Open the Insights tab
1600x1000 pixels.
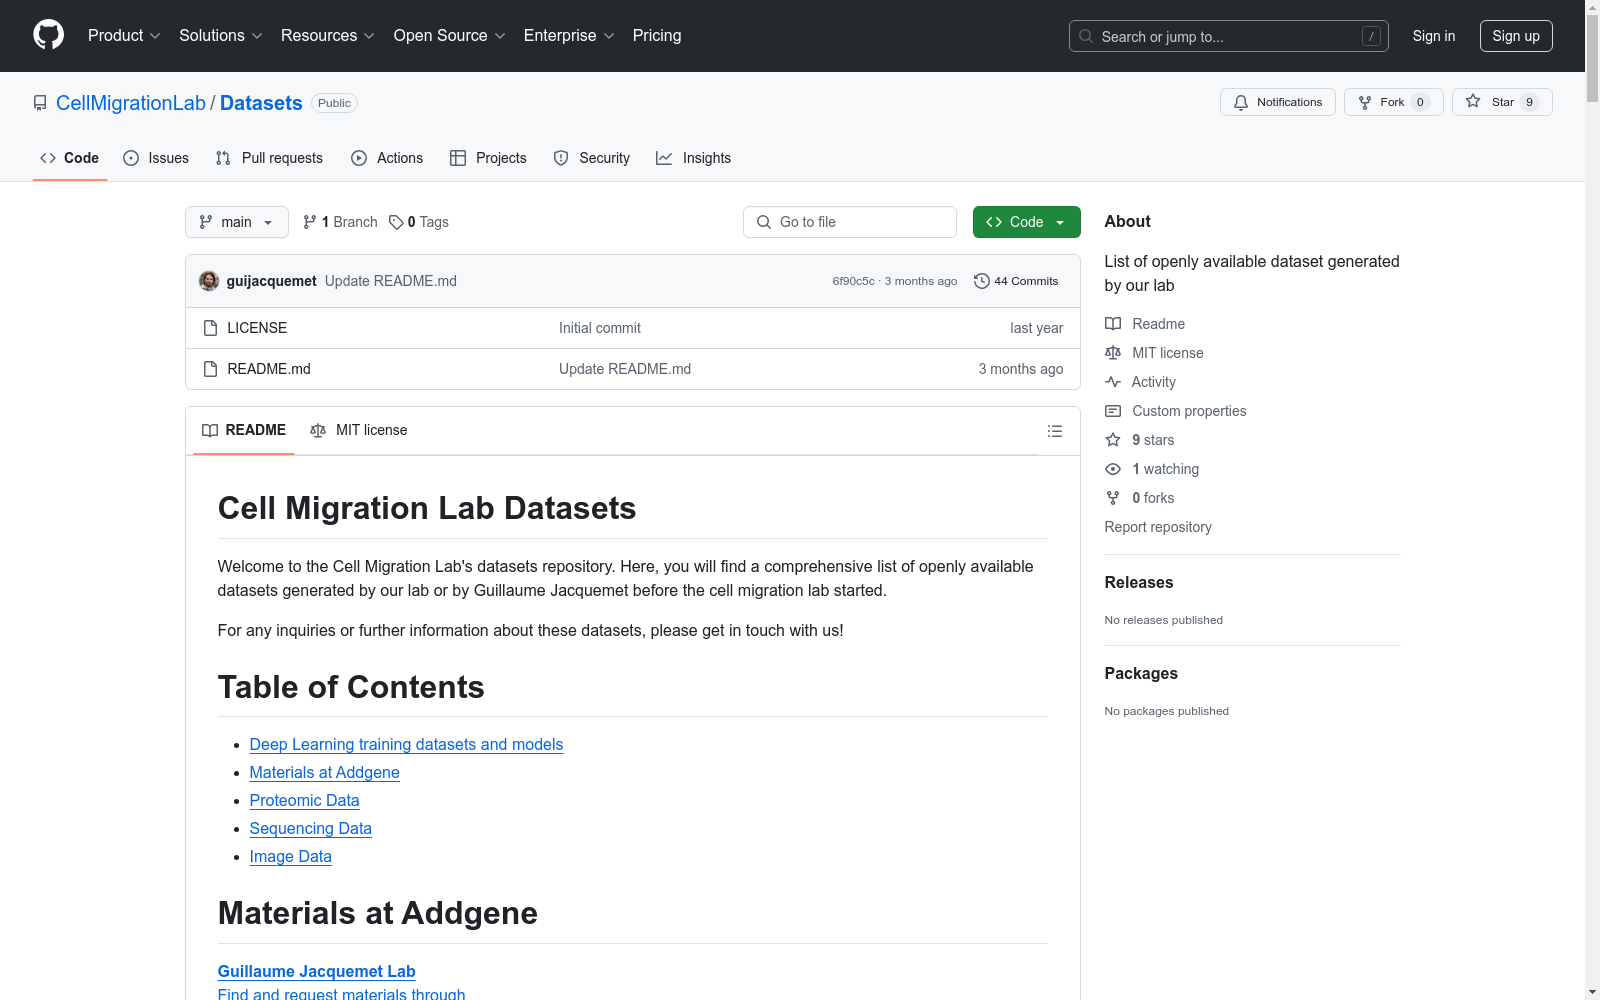click(694, 158)
